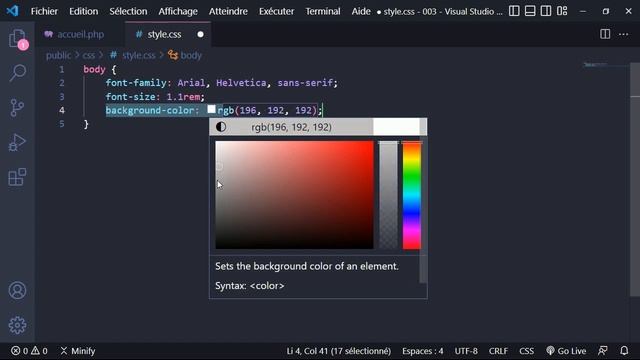Click the minimap preview

(596, 64)
